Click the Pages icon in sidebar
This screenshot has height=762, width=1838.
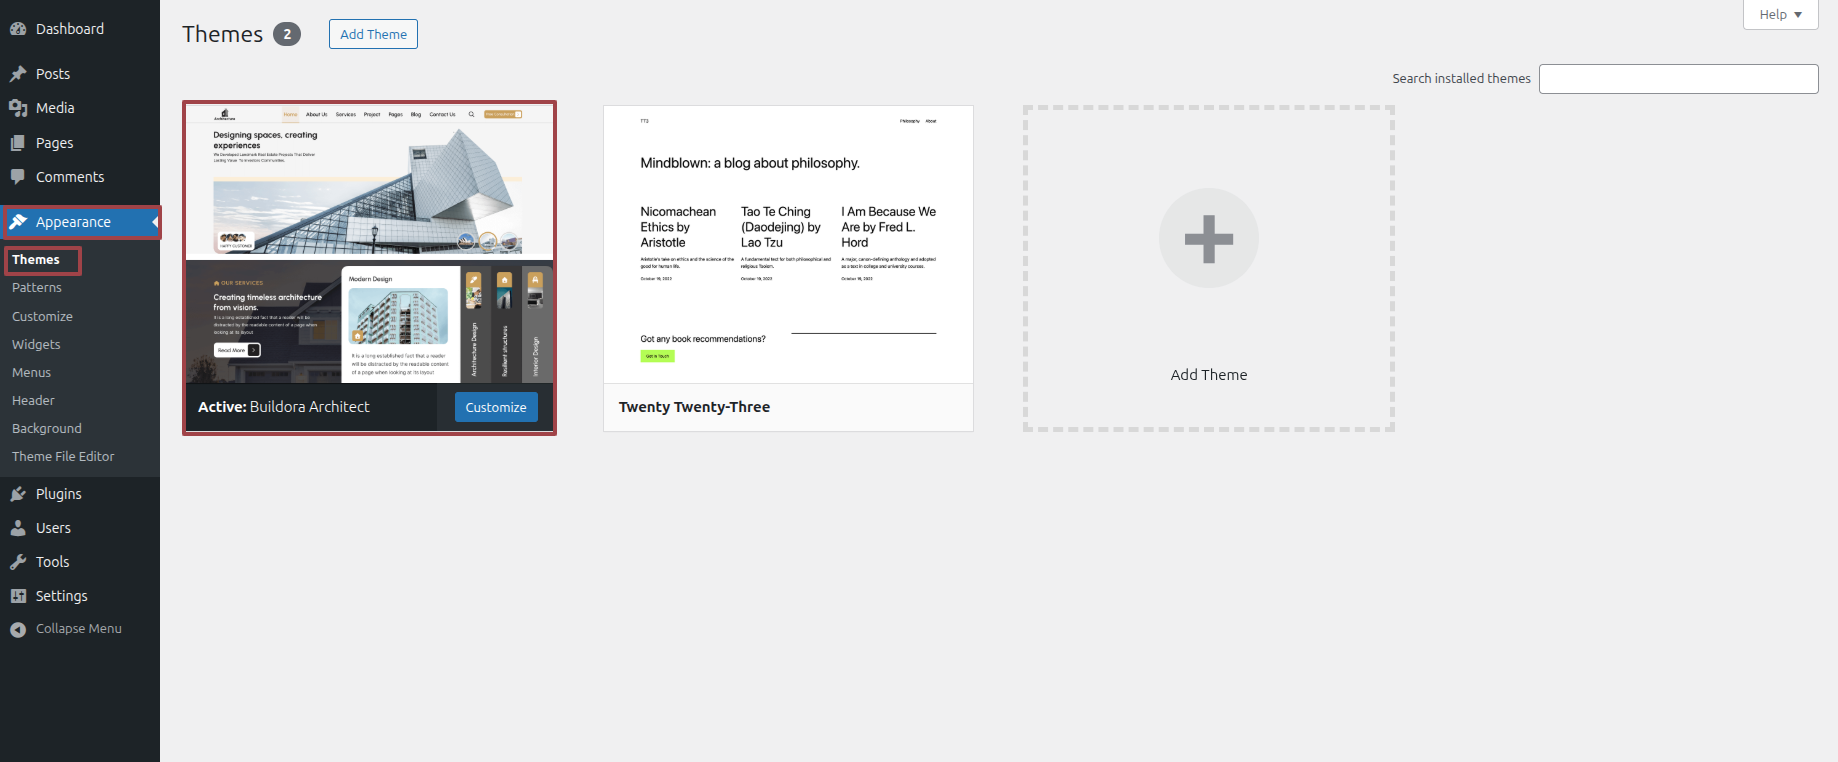click(18, 143)
